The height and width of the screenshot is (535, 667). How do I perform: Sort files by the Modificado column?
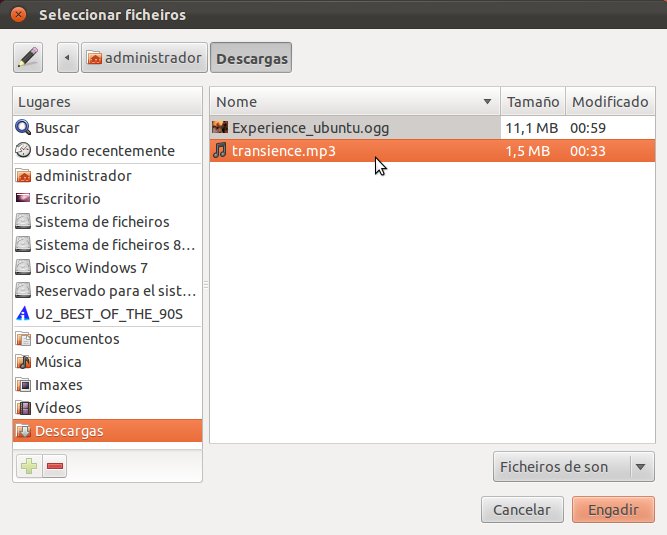(610, 102)
